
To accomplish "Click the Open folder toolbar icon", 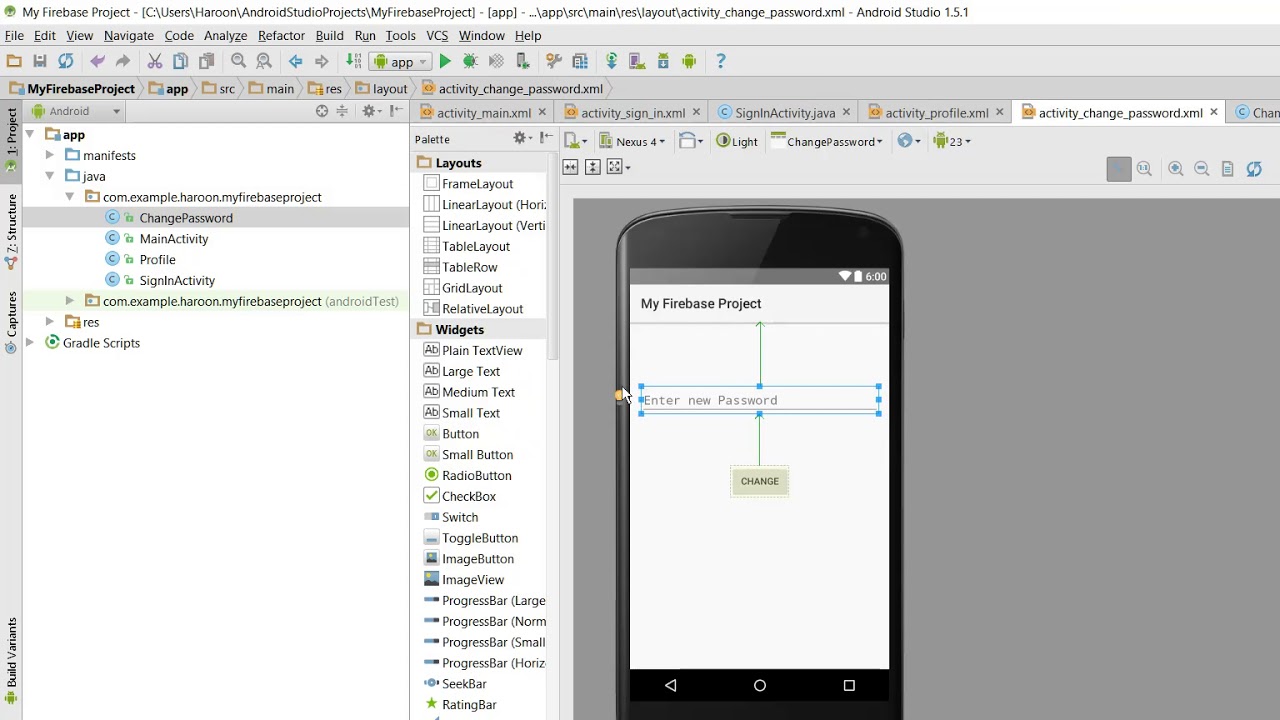I will pos(14,61).
